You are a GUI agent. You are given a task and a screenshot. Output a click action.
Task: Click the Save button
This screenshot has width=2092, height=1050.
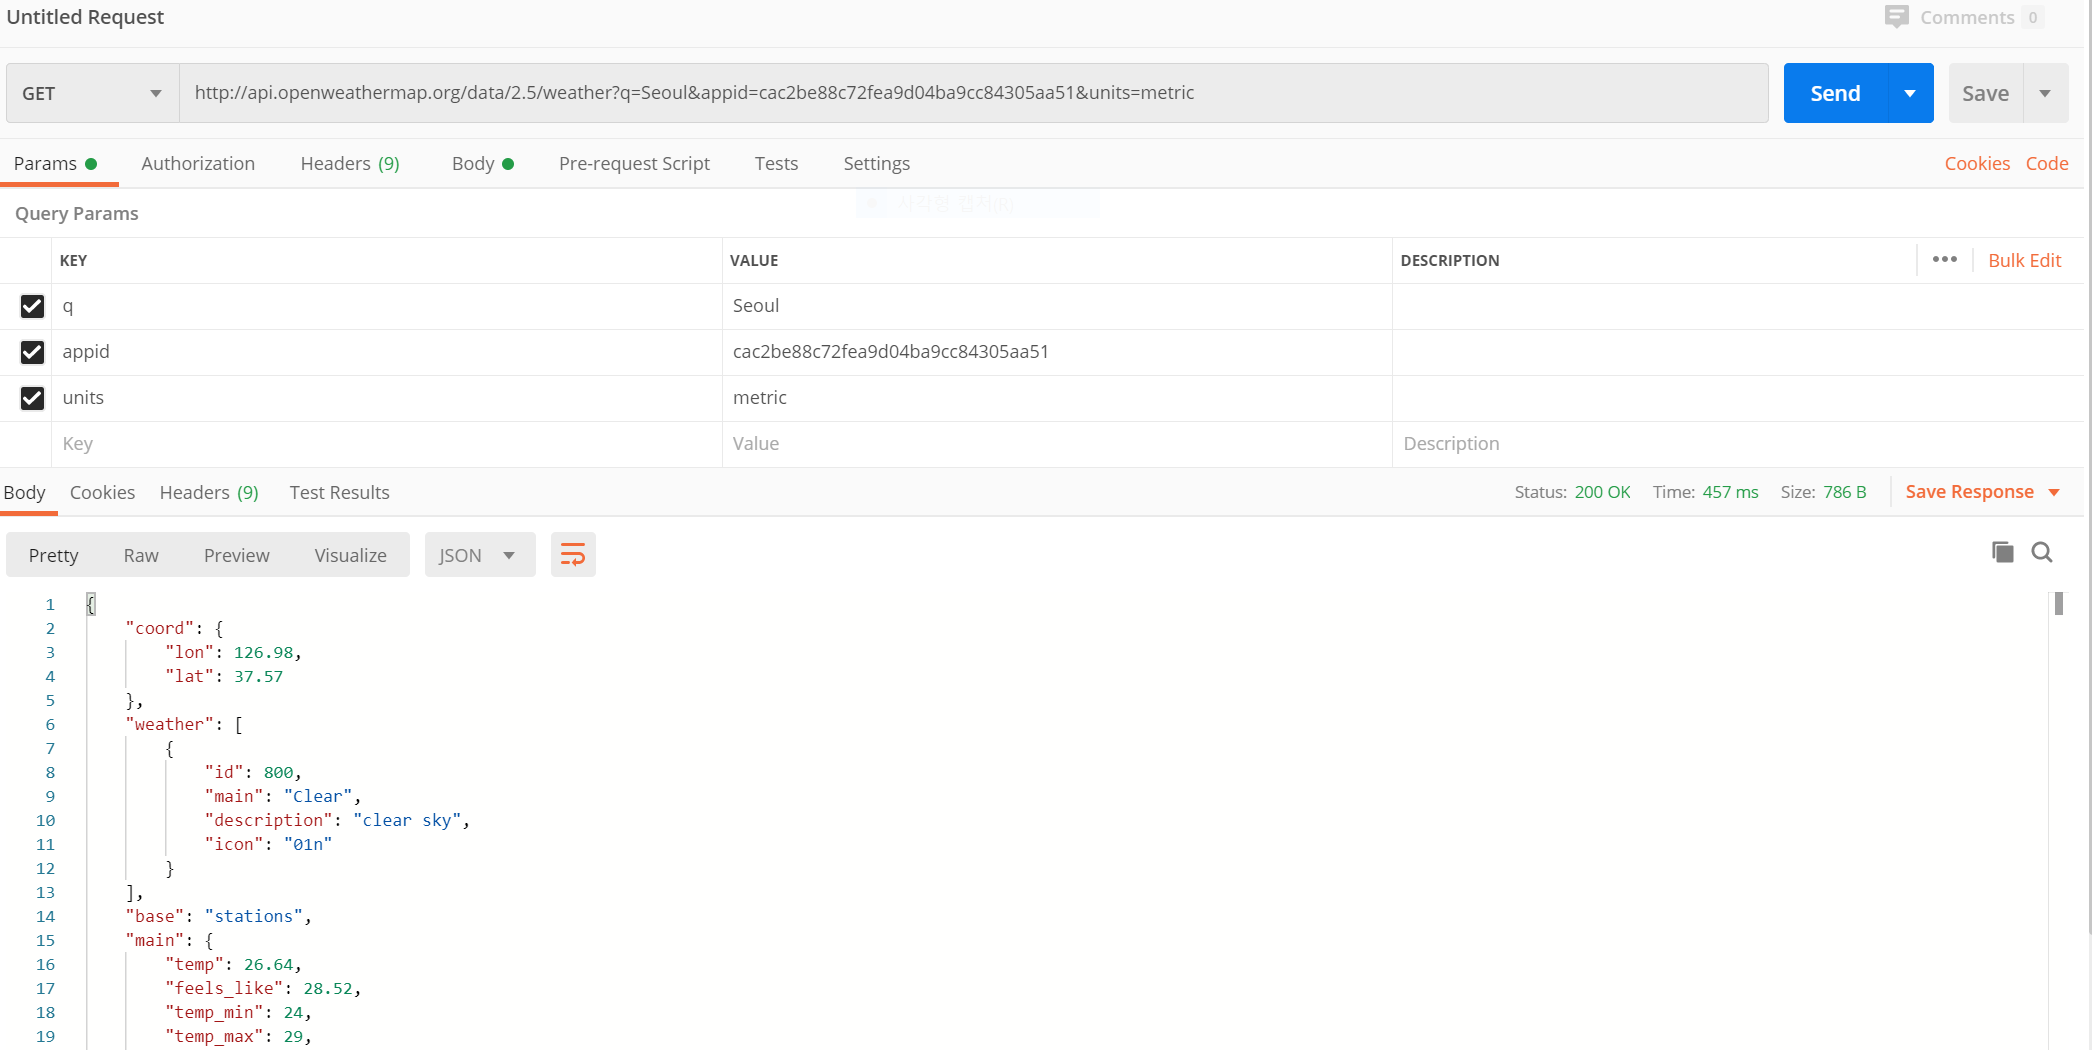[1985, 93]
